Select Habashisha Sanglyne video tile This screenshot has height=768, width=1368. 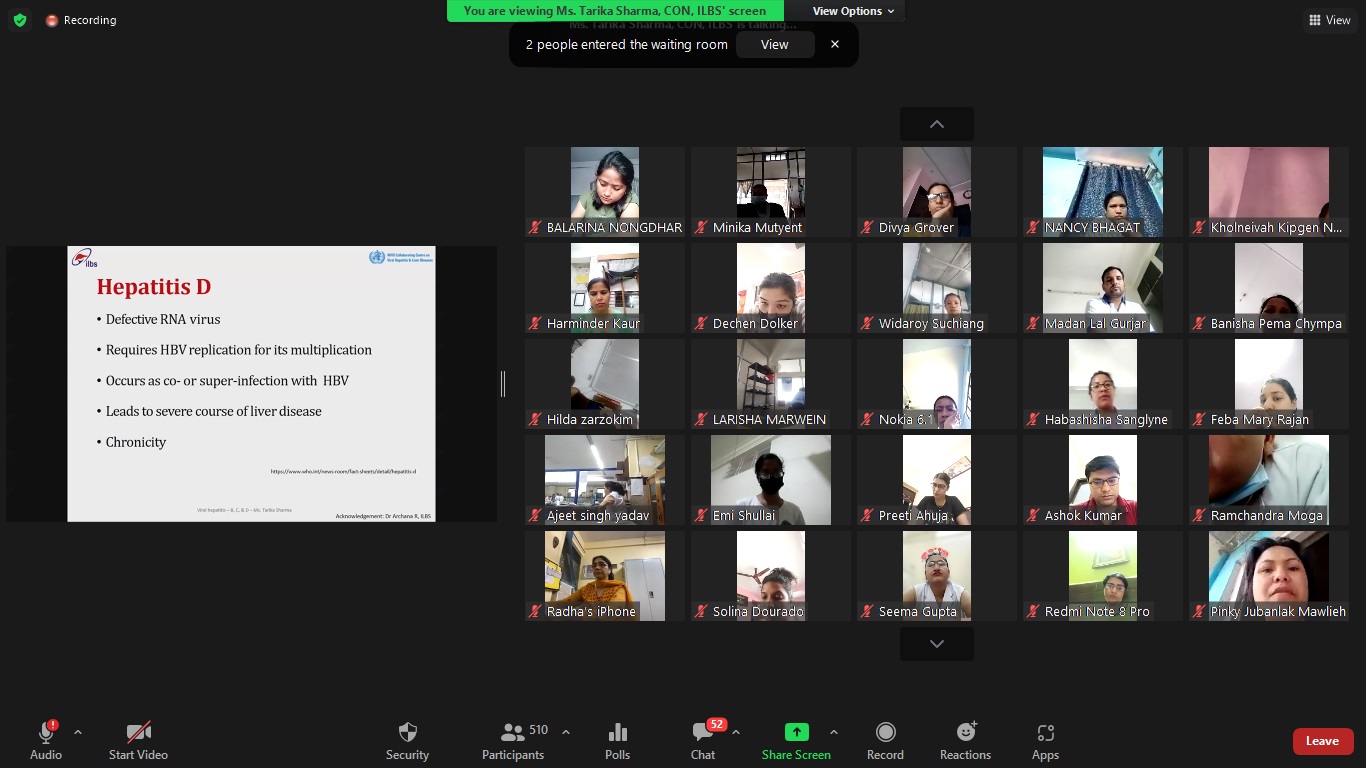(x=1103, y=384)
